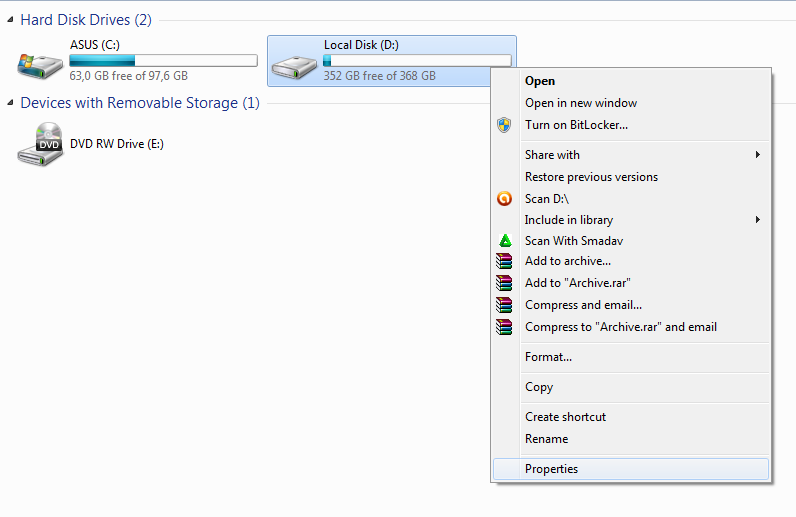Viewport: 796px width, 517px height.
Task: Select the Local Disk (D:) drive icon
Action: tap(294, 67)
